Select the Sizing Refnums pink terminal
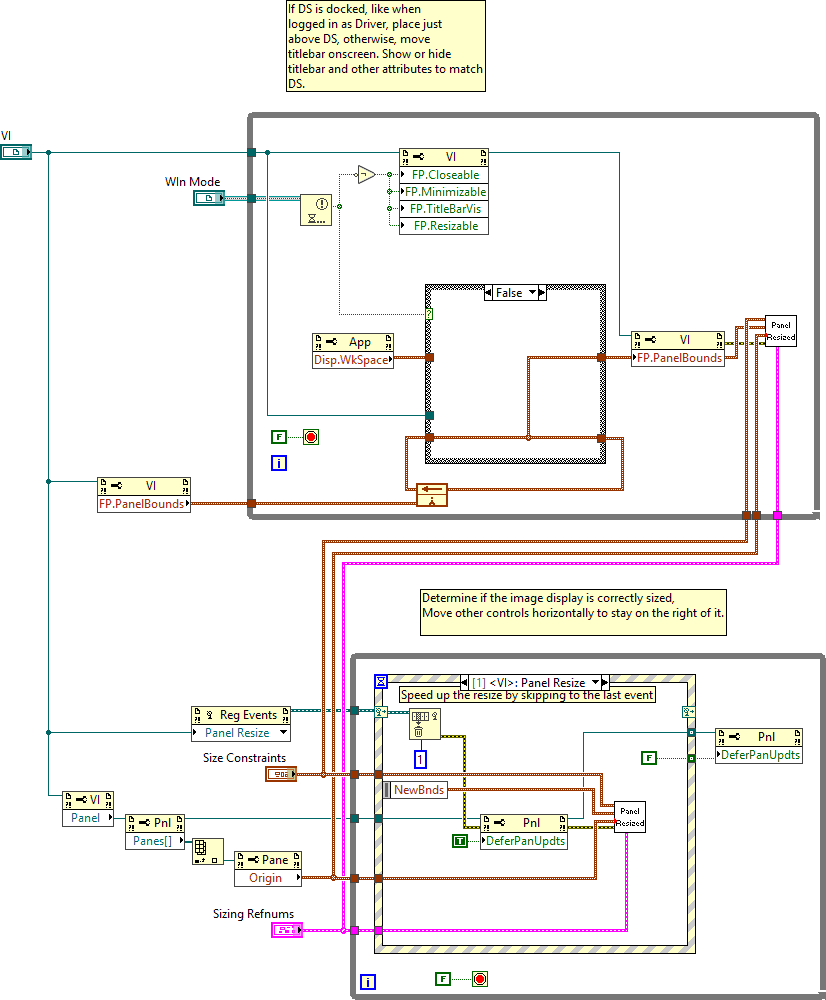The width and height of the screenshot is (826, 1000). pyautogui.click(x=286, y=931)
